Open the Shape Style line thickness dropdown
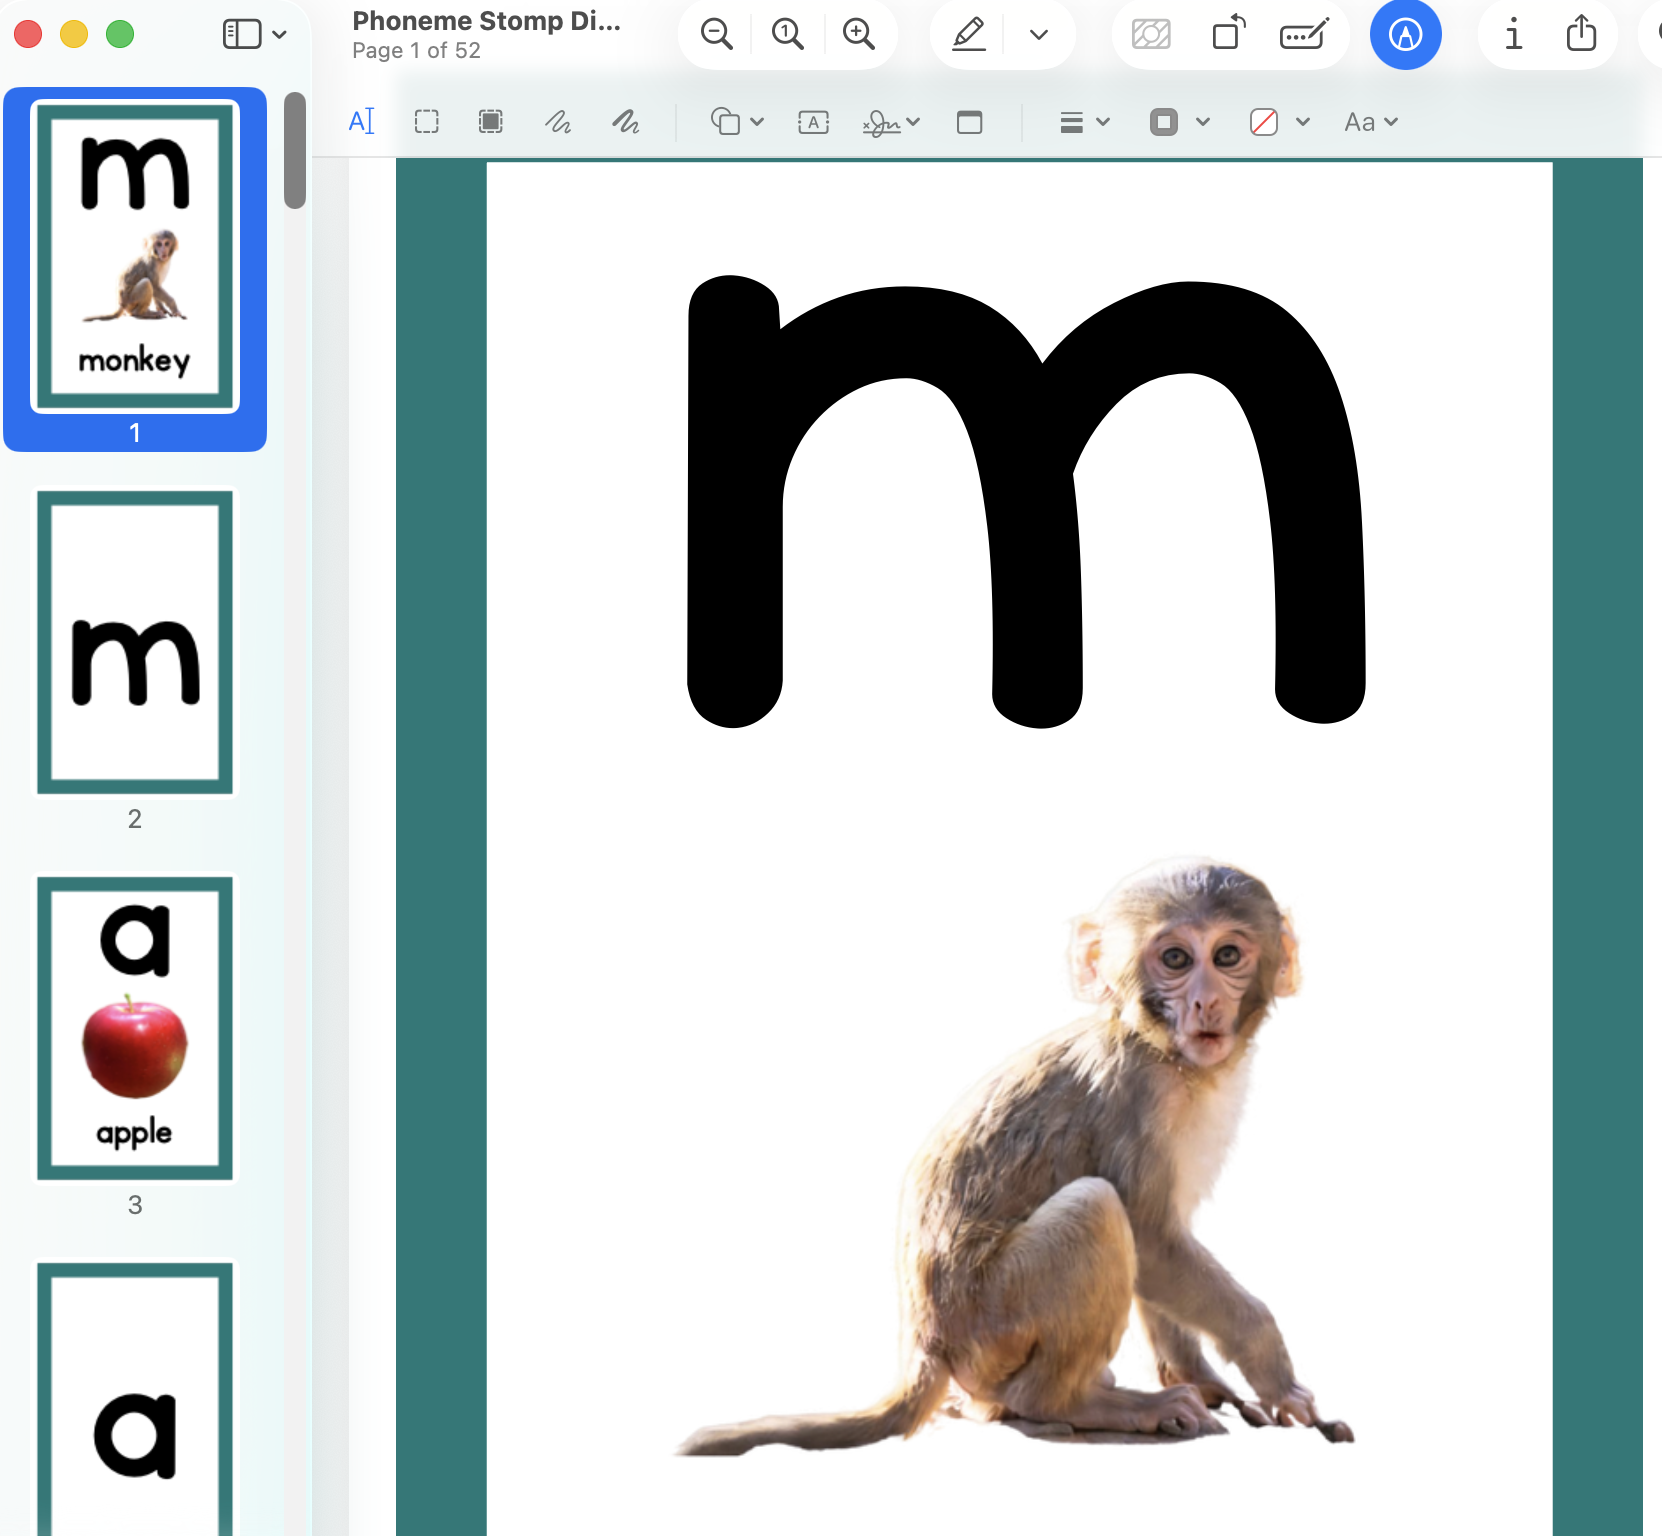Viewport: 1662px width, 1536px height. pyautogui.click(x=1085, y=122)
